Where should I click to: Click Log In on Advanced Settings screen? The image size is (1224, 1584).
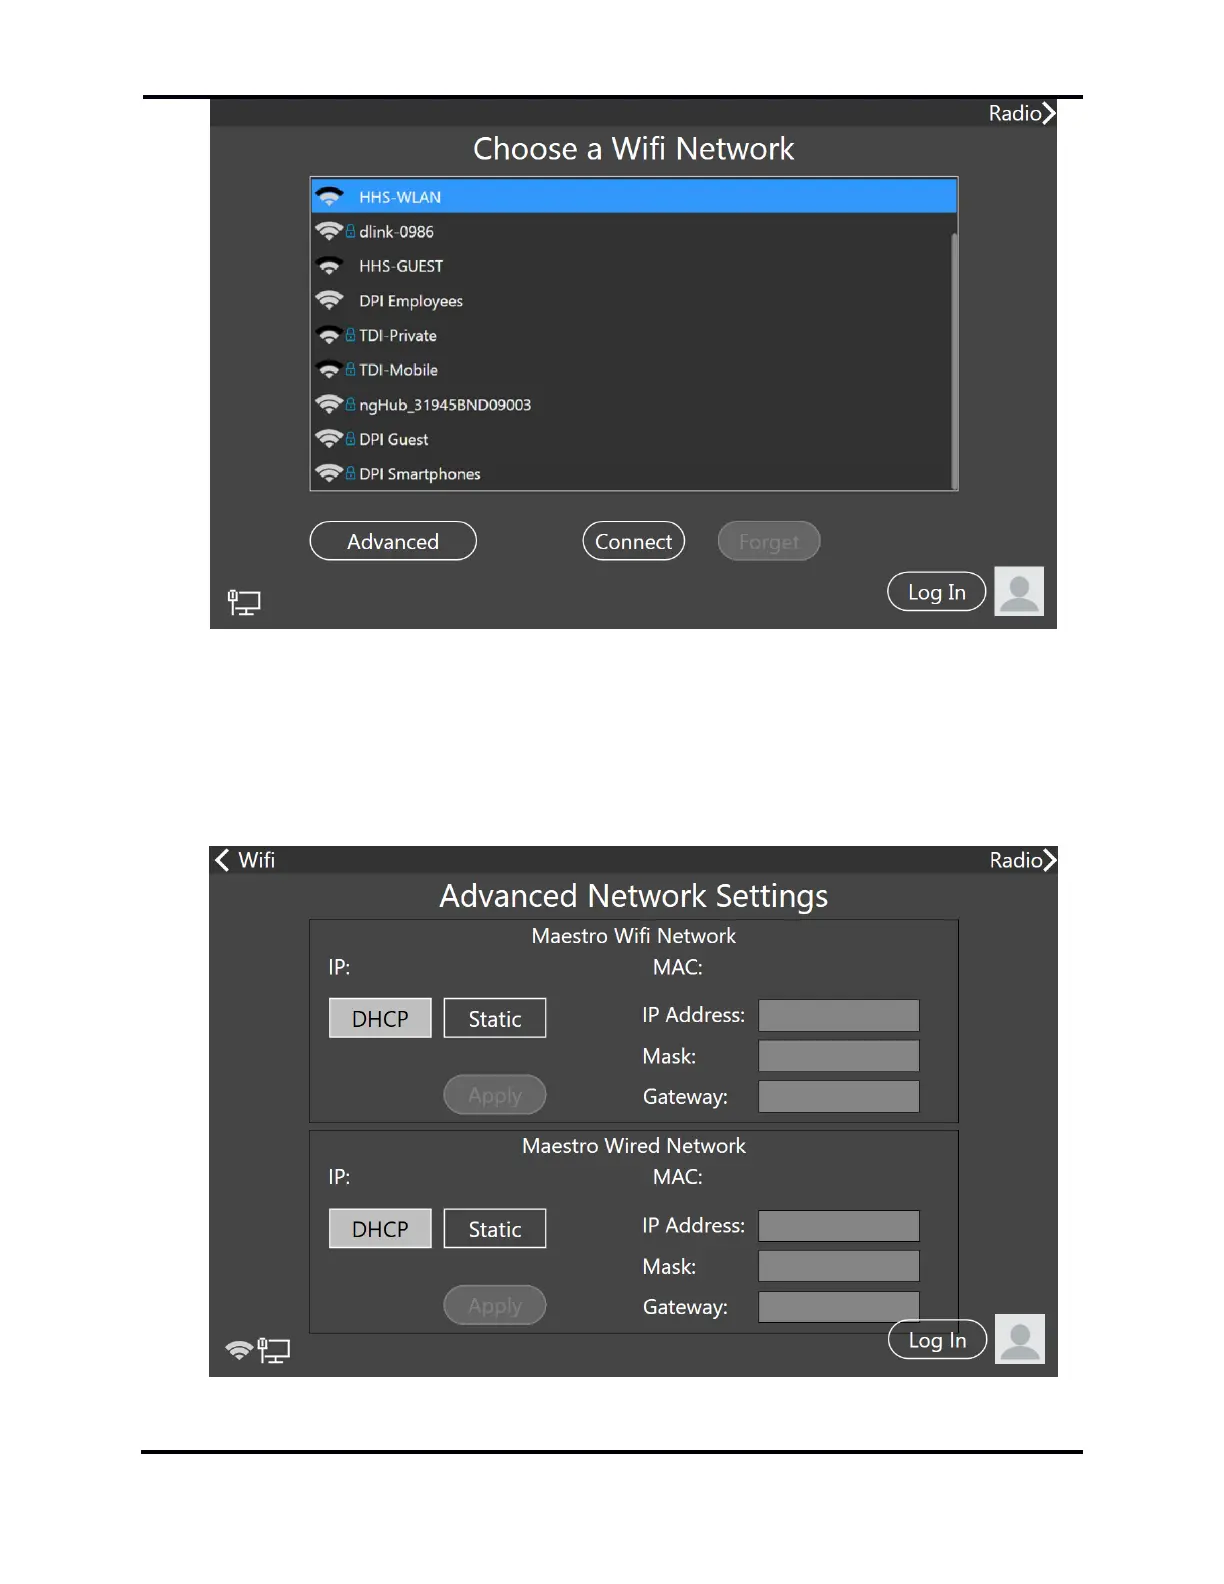[937, 1340]
